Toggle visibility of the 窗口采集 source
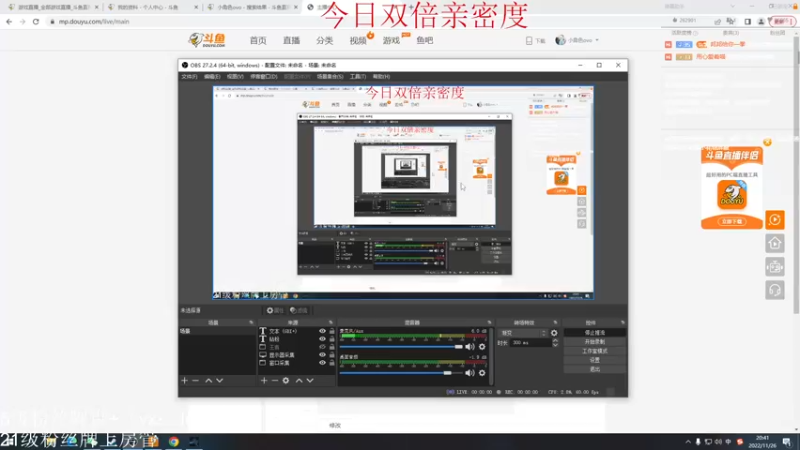This screenshot has width=800, height=450. point(322,363)
